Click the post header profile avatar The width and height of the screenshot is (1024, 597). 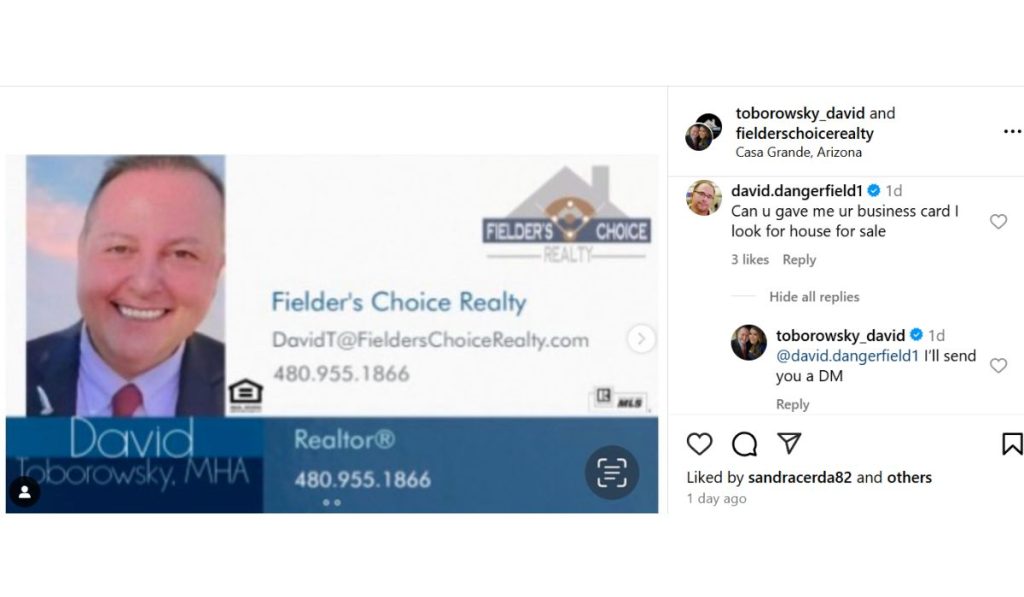(x=703, y=131)
